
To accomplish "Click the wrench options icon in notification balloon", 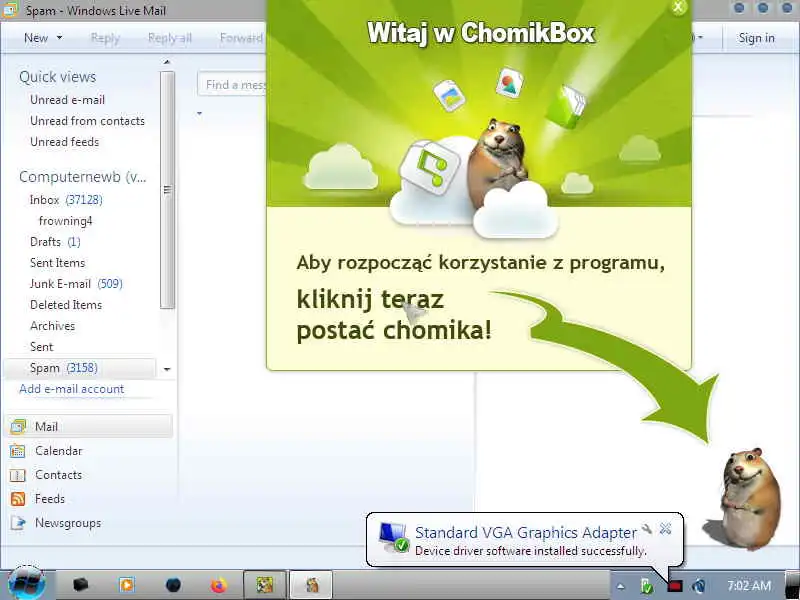I will pos(647,529).
